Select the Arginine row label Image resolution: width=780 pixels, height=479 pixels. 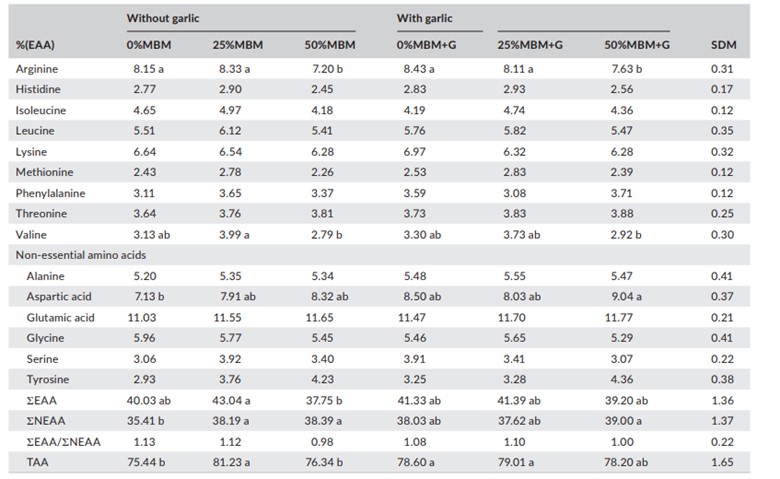pyautogui.click(x=39, y=71)
